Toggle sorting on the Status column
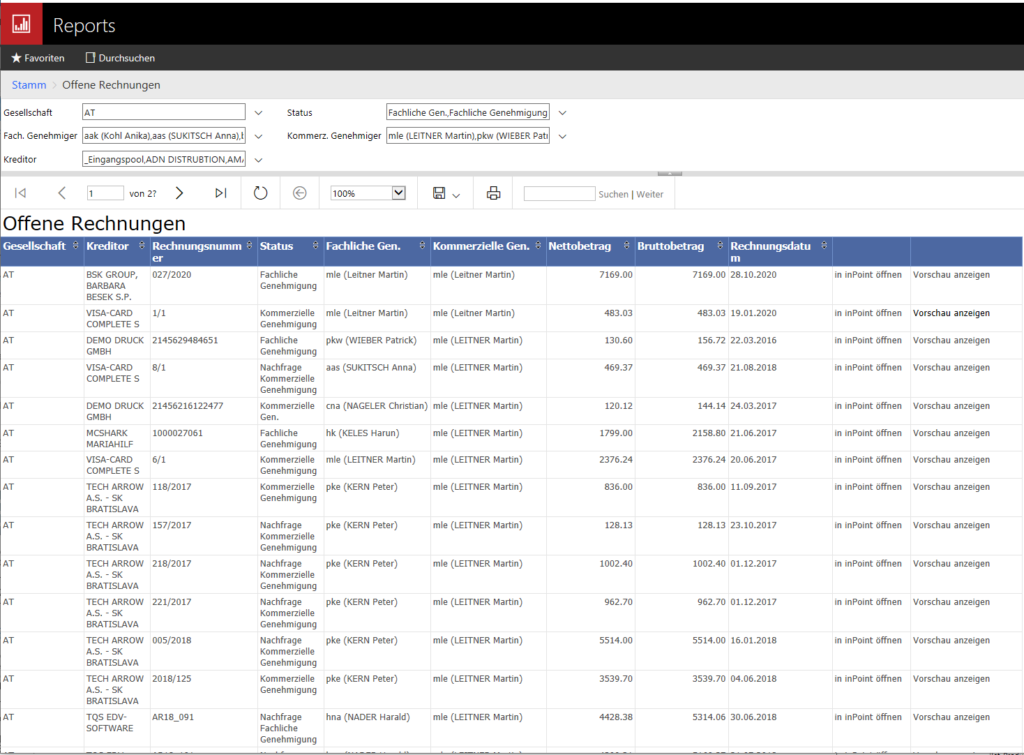 point(315,246)
